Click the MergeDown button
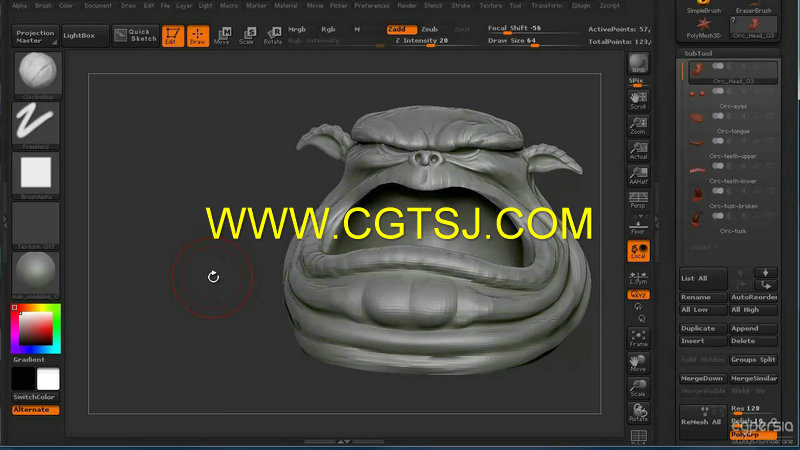This screenshot has height=450, width=800. click(x=703, y=379)
